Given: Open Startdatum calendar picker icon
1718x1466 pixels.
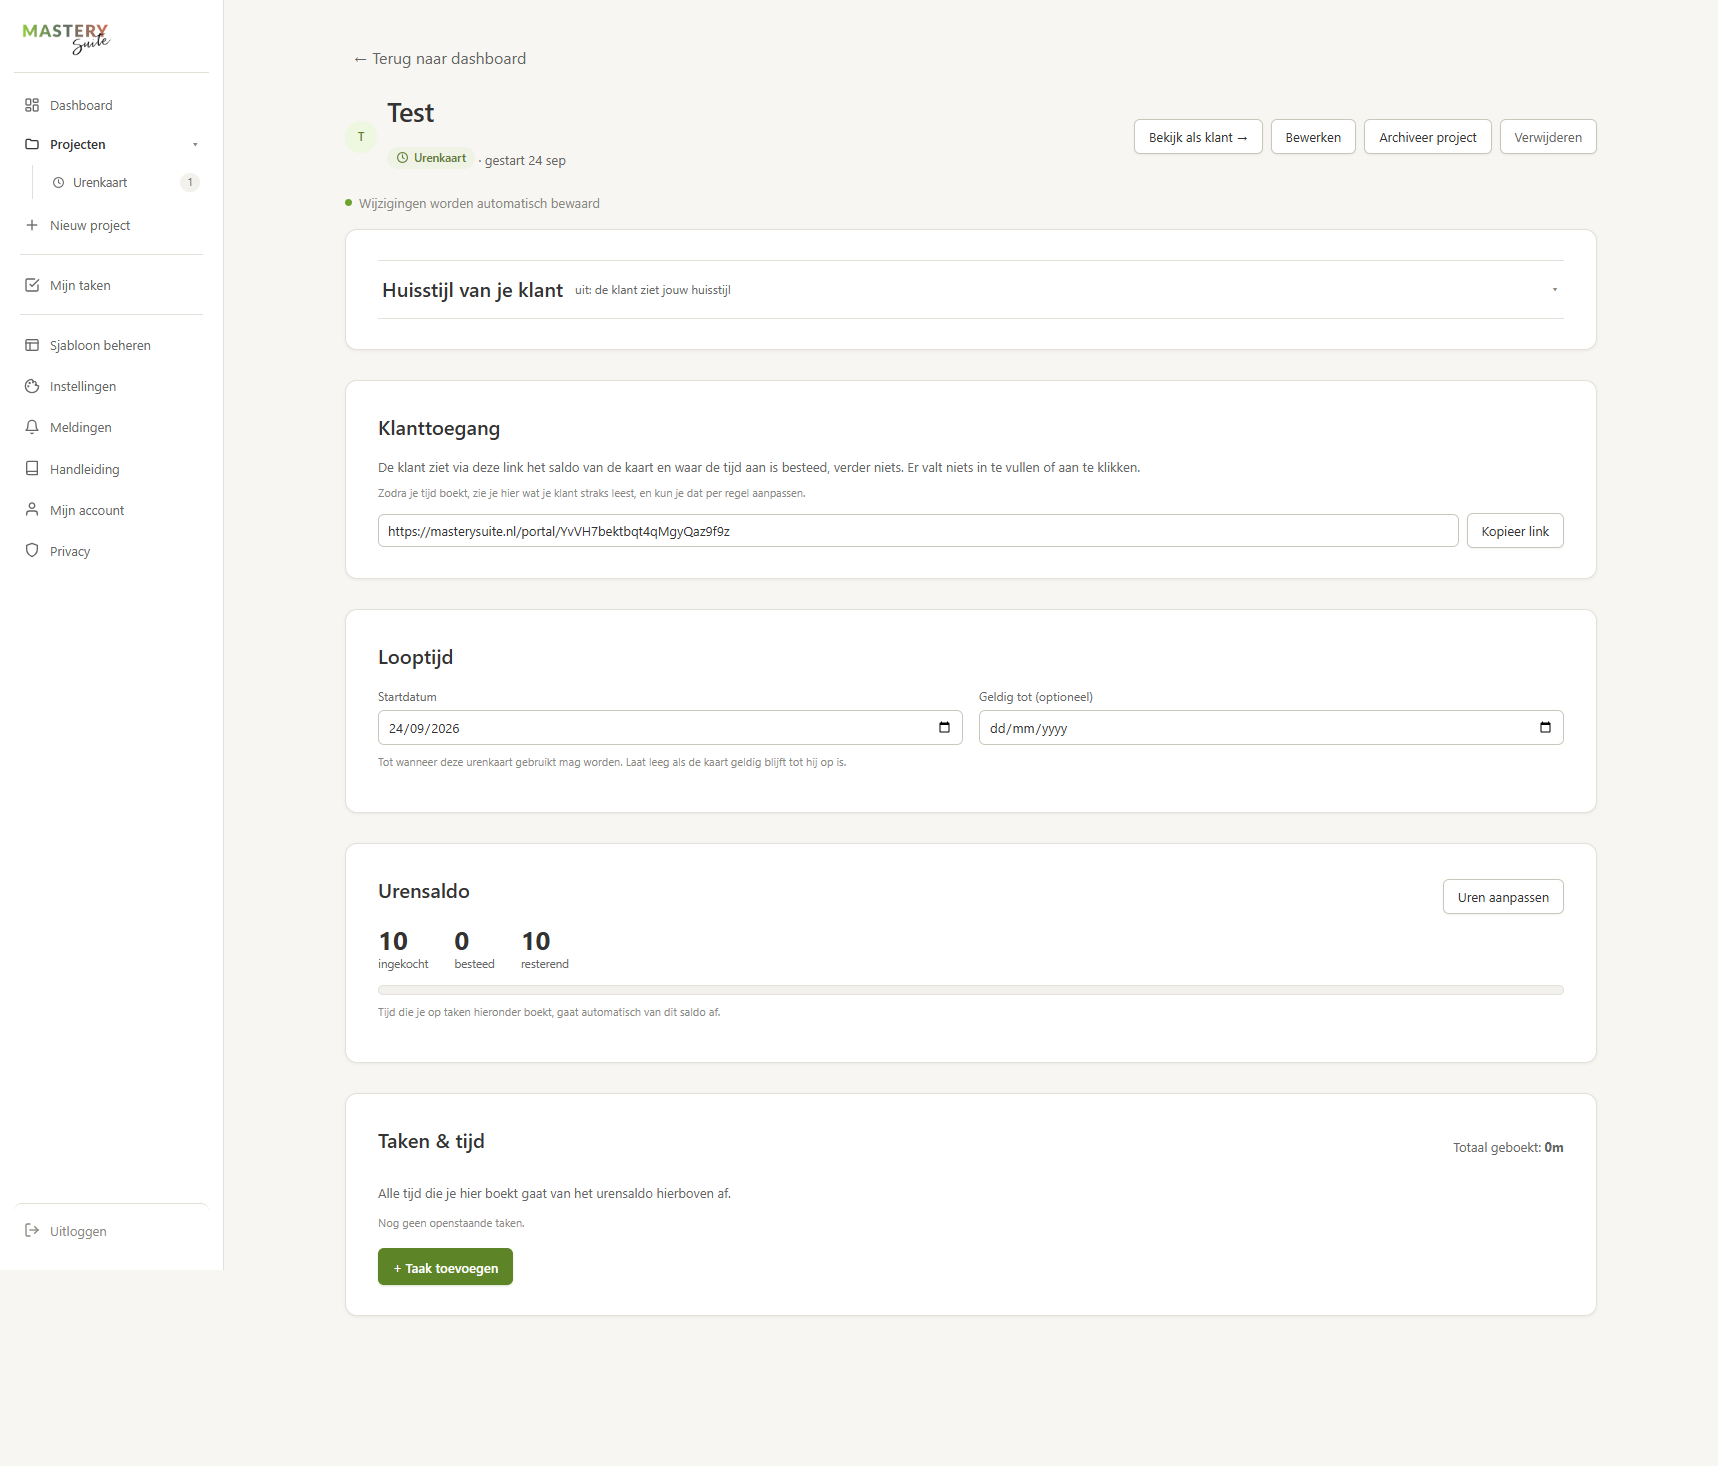Looking at the screenshot, I should tap(944, 727).
